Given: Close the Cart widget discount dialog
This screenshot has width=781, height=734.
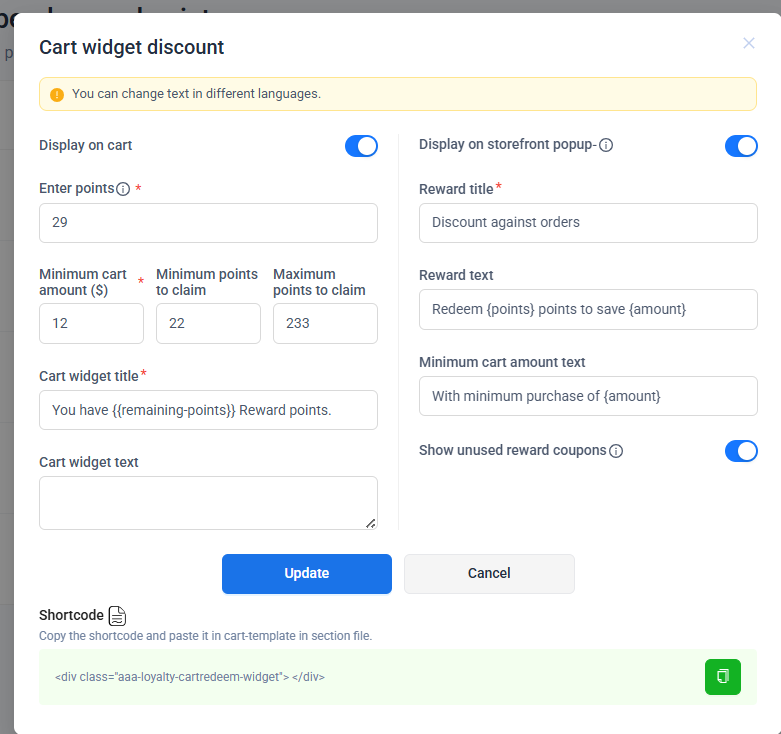Looking at the screenshot, I should (748, 43).
